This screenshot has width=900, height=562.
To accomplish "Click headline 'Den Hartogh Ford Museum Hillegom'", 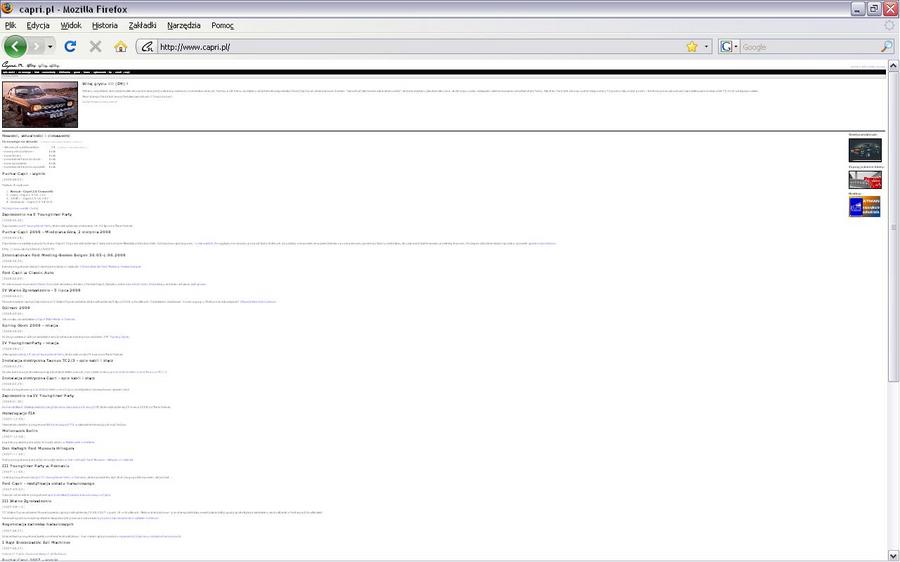I will (38, 448).
